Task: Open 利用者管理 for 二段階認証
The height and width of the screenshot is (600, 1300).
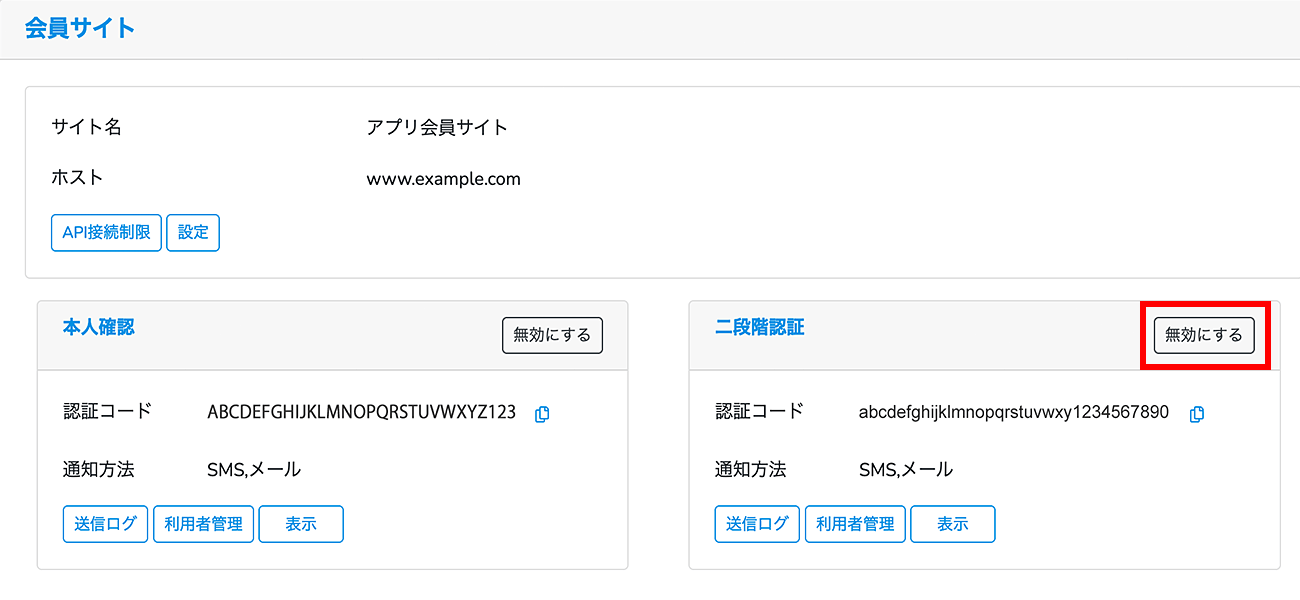Action: 855,524
